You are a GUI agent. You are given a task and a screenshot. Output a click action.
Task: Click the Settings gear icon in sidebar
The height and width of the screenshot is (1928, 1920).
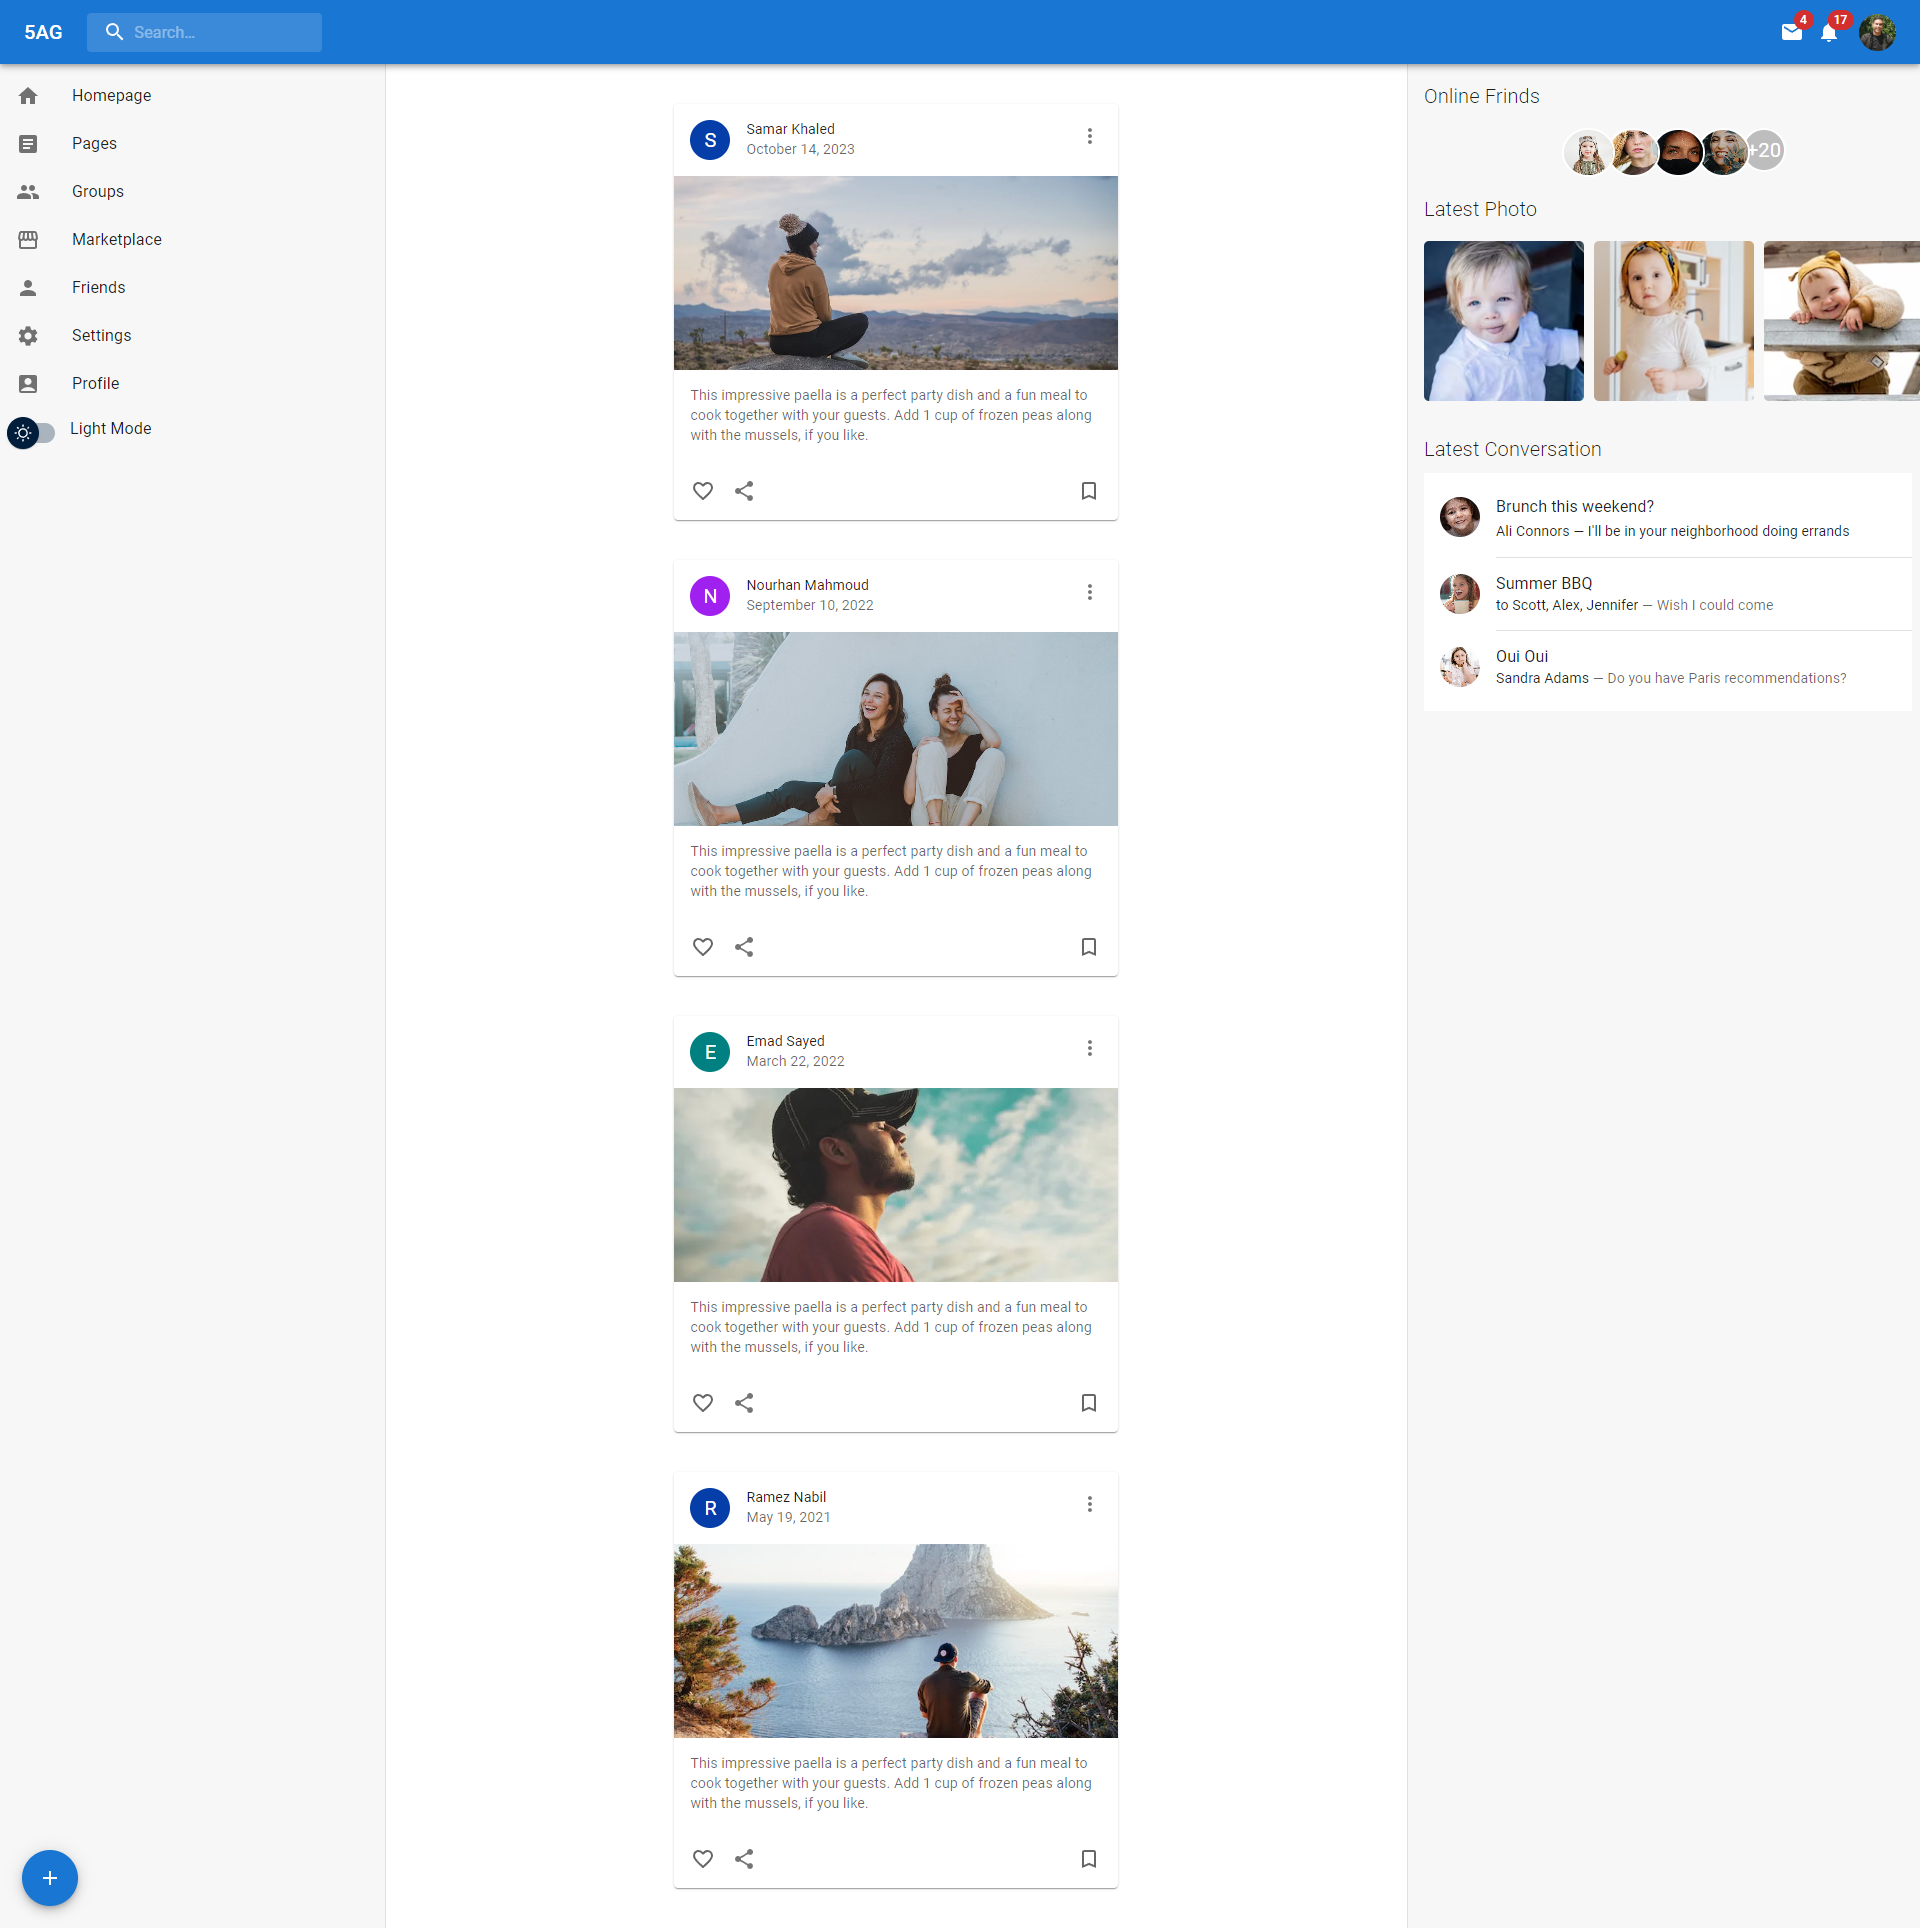tap(28, 336)
